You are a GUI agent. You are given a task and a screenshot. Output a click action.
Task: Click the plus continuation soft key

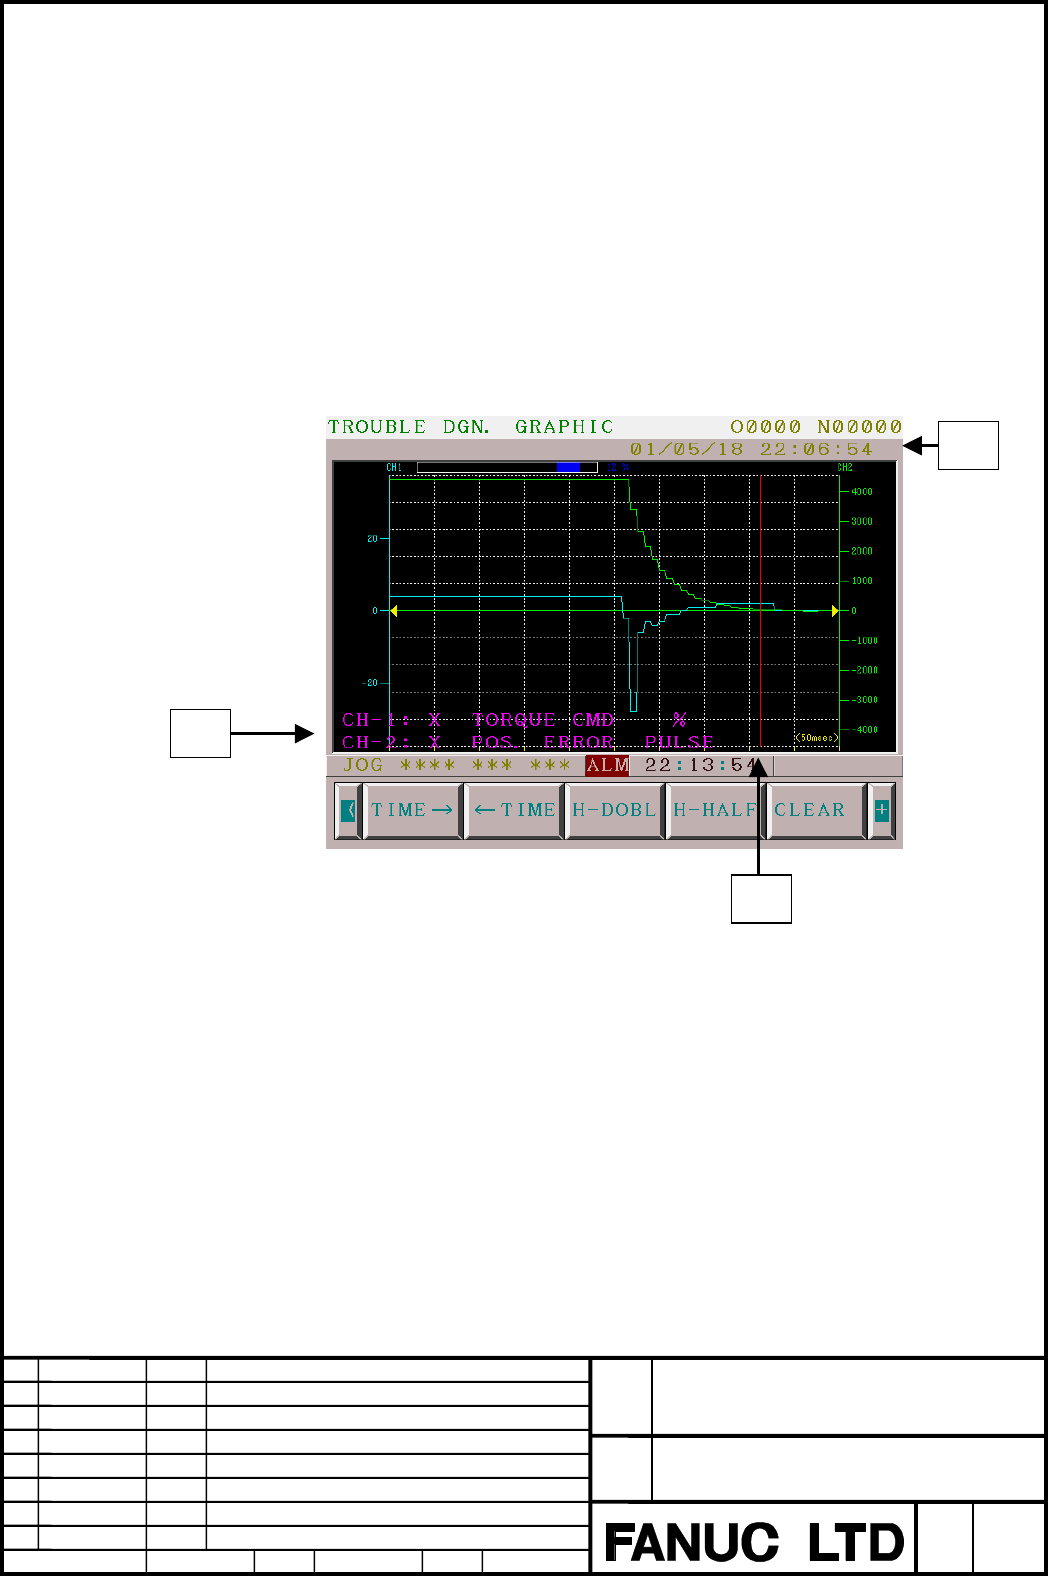881,810
